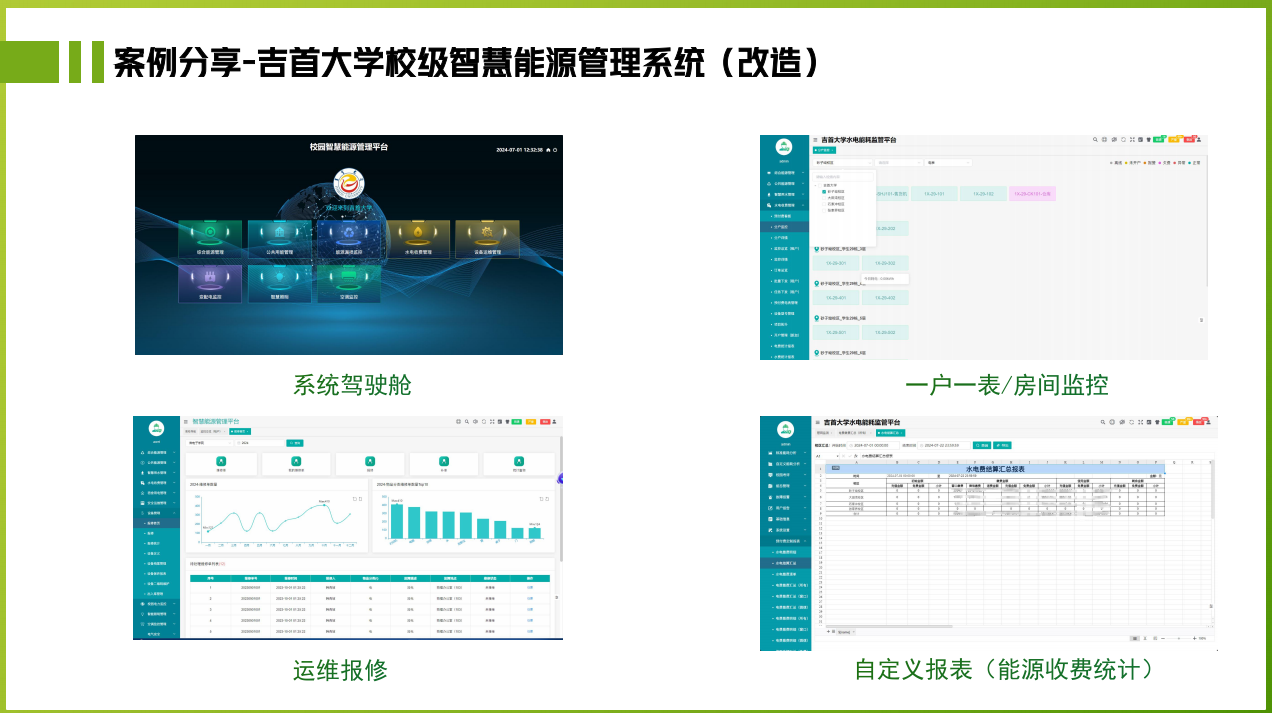Viewport: 1272px width, 713px height.
Task: Click the green search button in the repair screen
Action: click(x=295, y=443)
